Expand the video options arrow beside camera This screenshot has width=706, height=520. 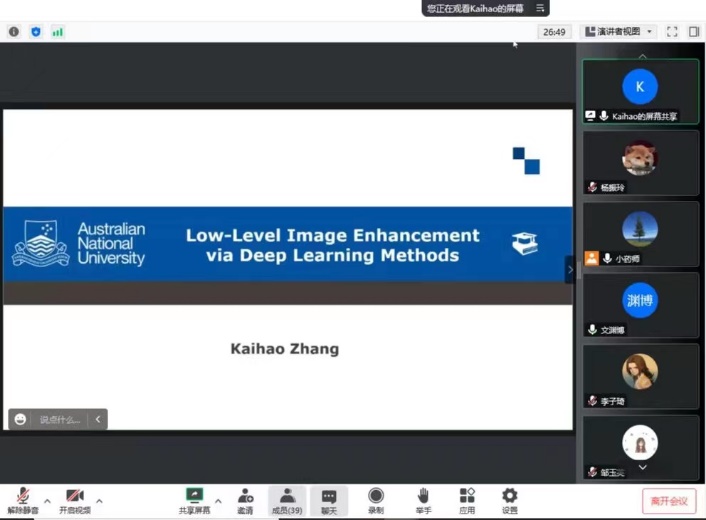(x=99, y=499)
